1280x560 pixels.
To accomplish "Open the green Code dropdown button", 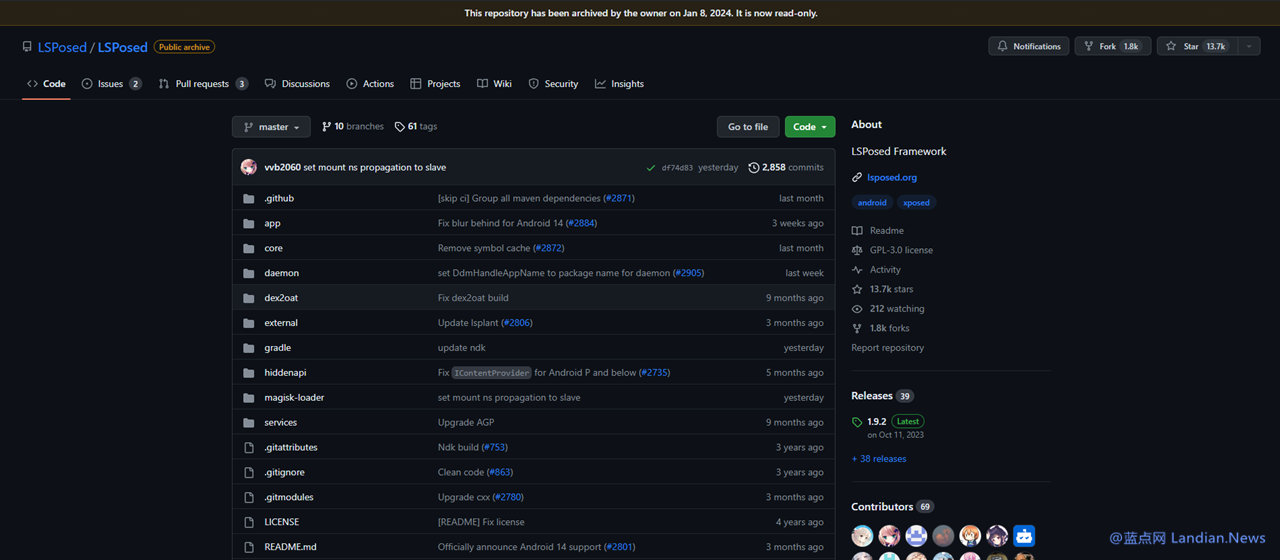I will 810,127.
